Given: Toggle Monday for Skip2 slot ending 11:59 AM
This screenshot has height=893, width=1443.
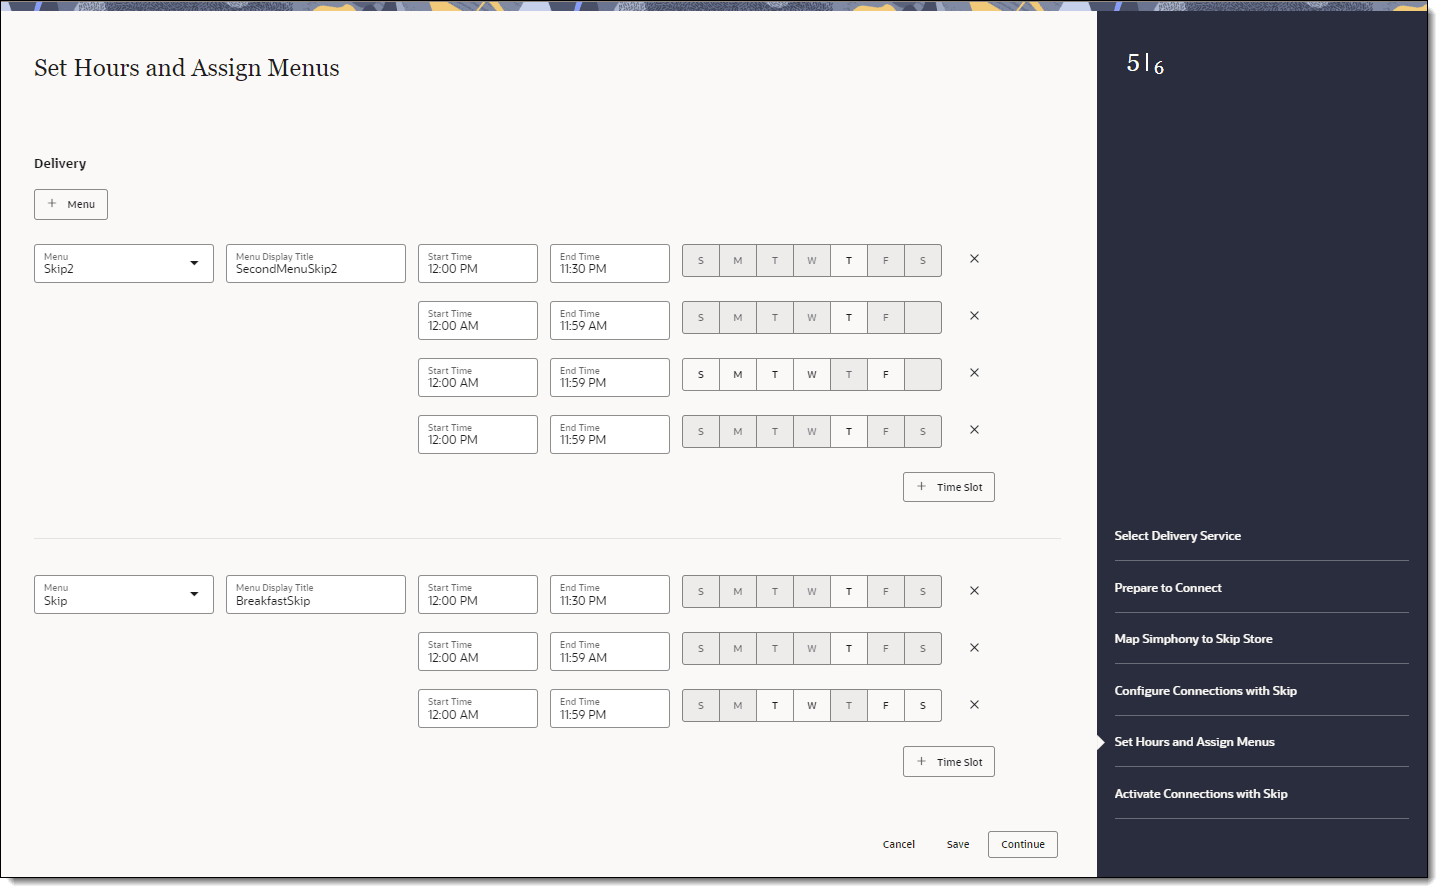Looking at the screenshot, I should (x=738, y=318).
